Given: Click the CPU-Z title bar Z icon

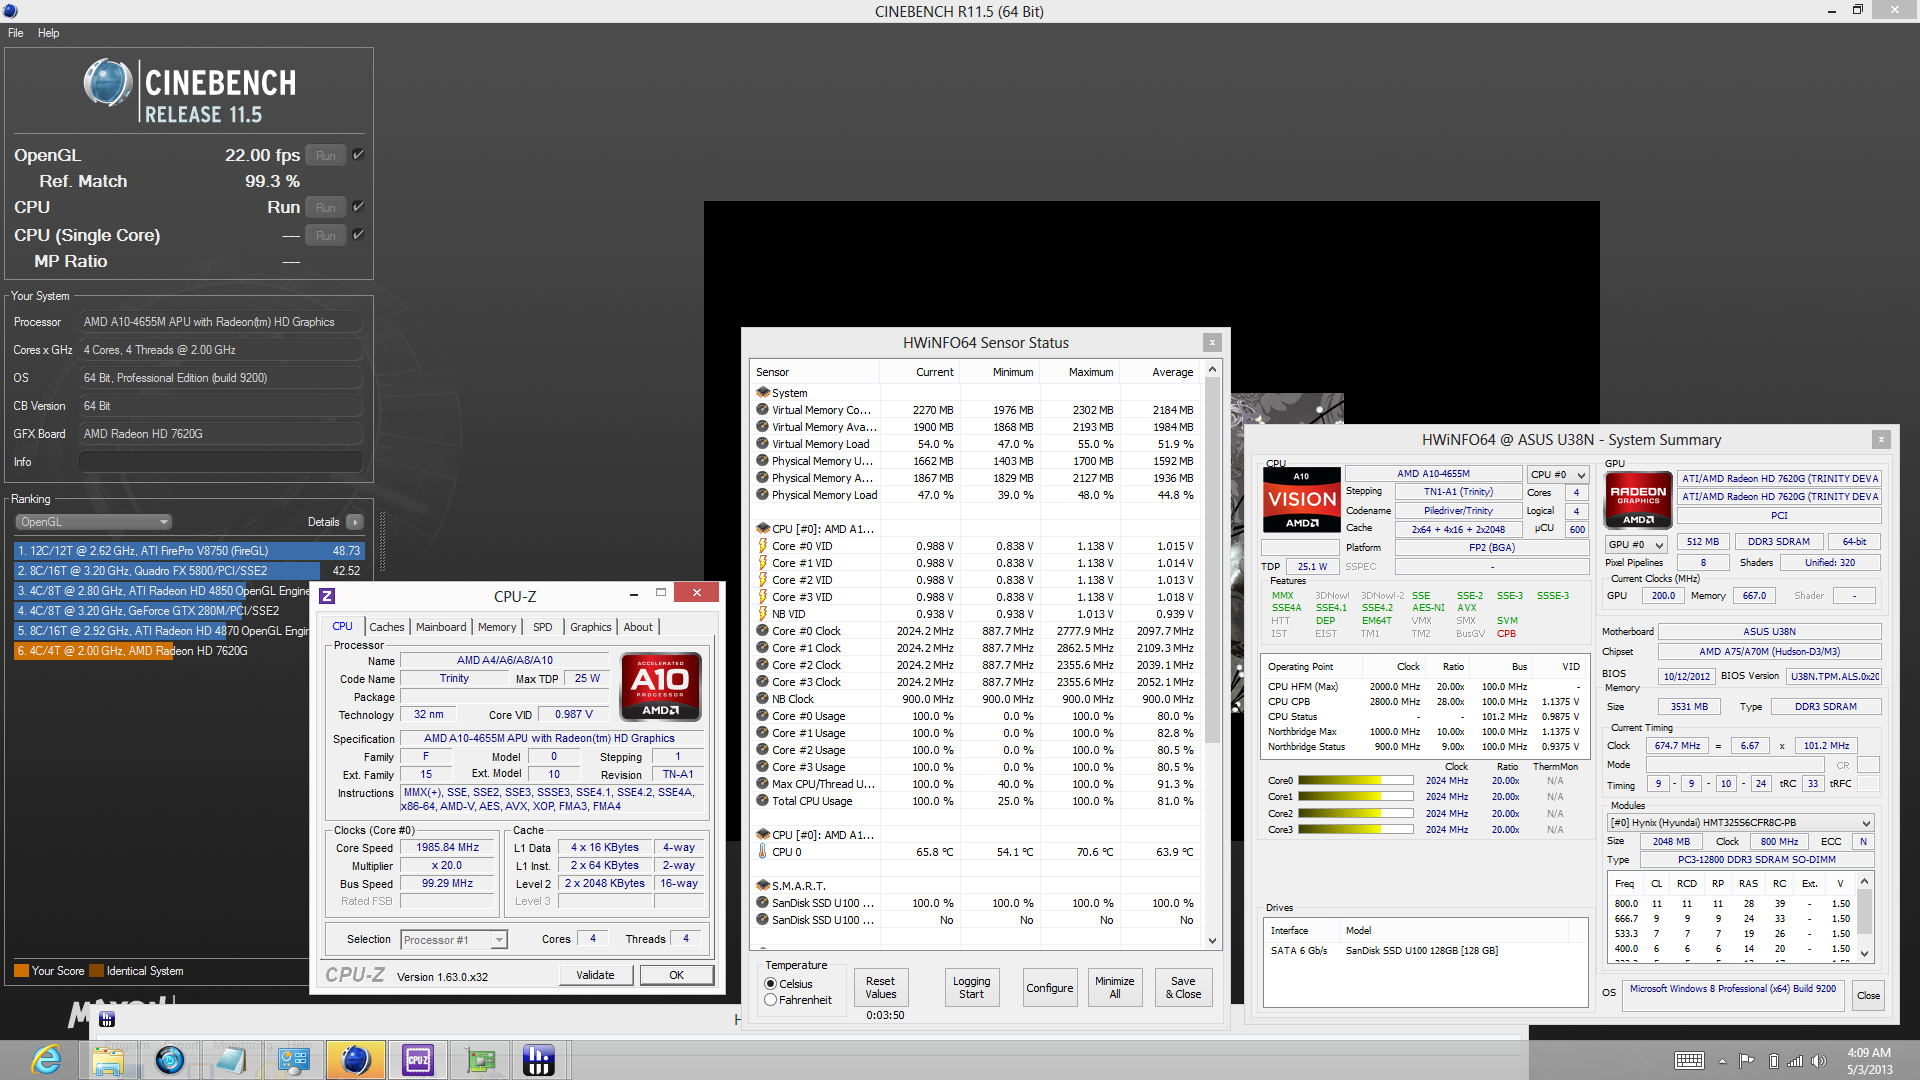Looking at the screenshot, I should 327,596.
